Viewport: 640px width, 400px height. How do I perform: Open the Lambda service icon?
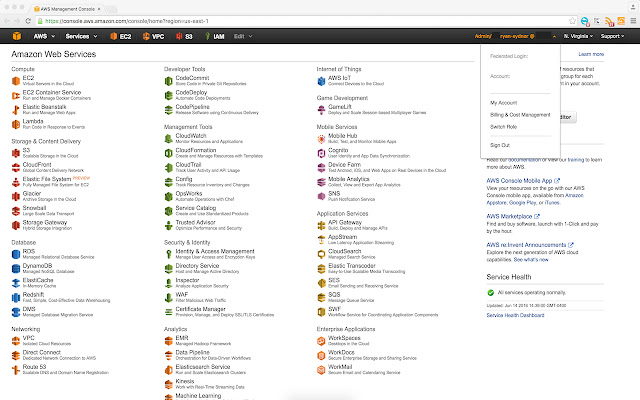[x=16, y=124]
